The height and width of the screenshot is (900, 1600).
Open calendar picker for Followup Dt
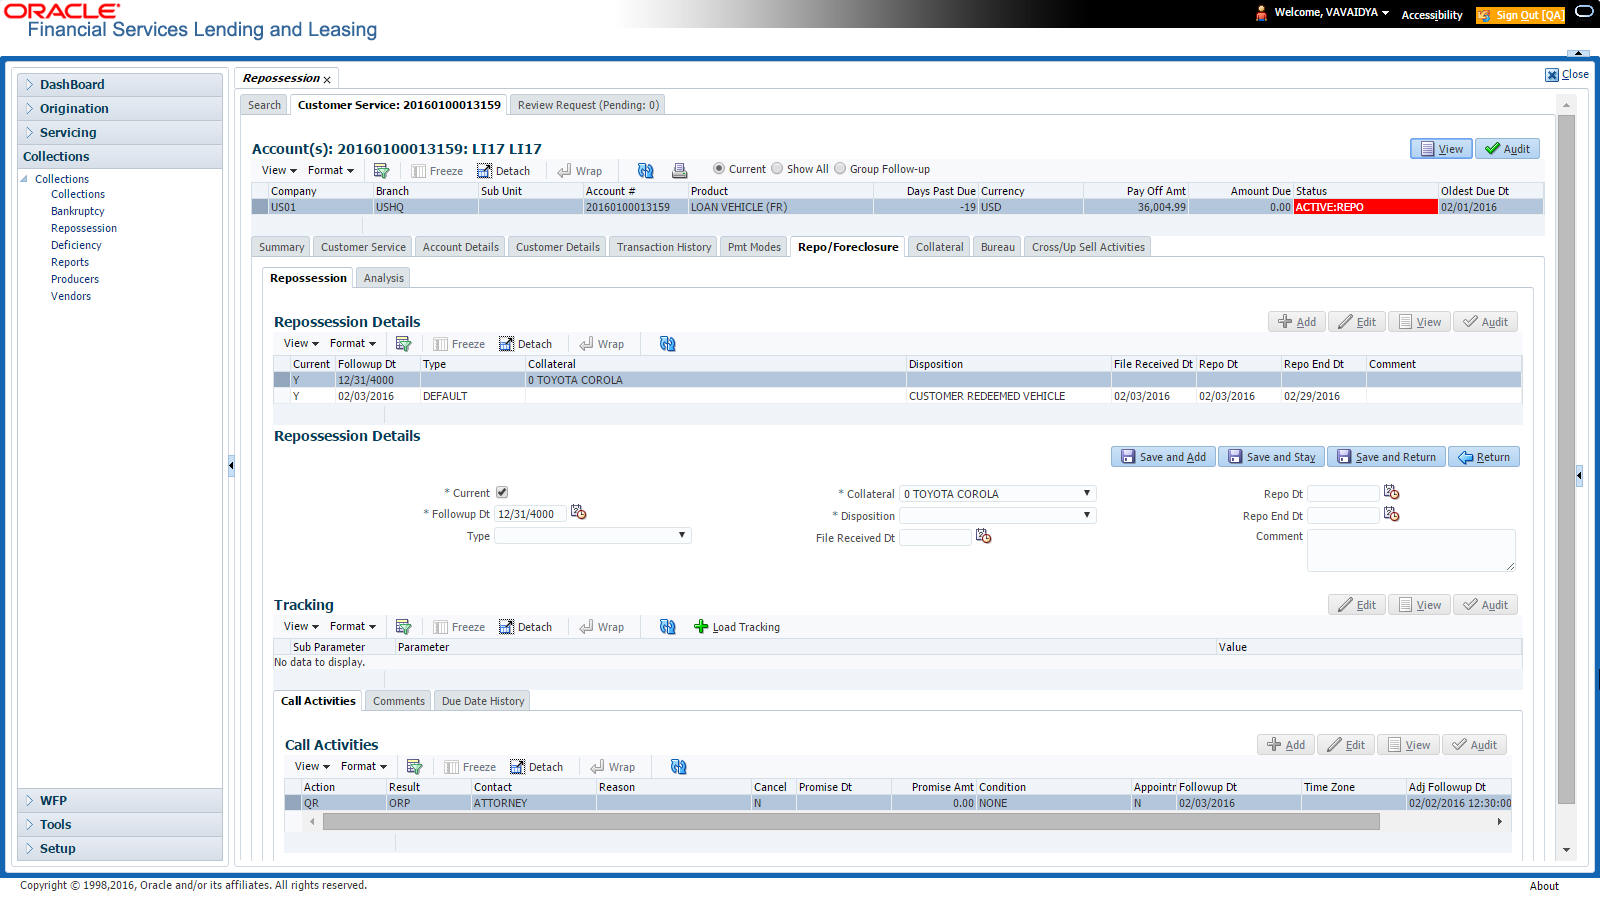(x=578, y=513)
